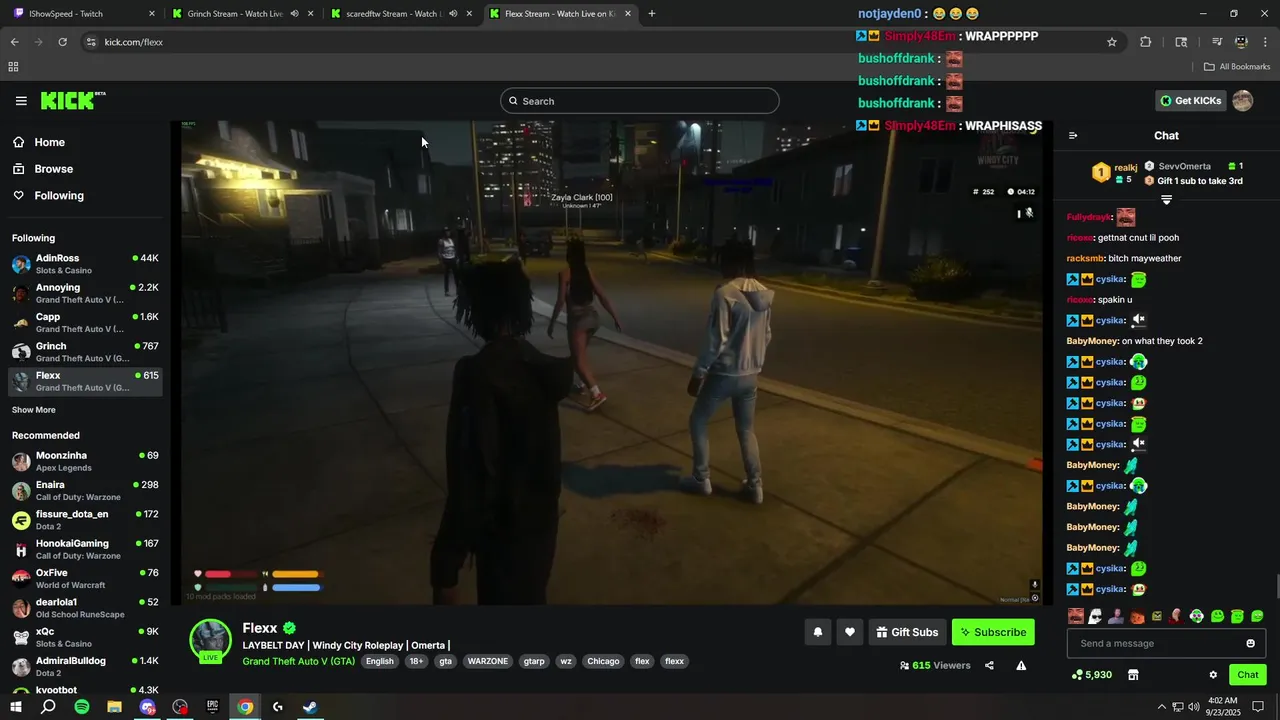Viewport: 1280px width, 720px height.
Task: Show hidden system tray icons
Action: click(x=1162, y=707)
